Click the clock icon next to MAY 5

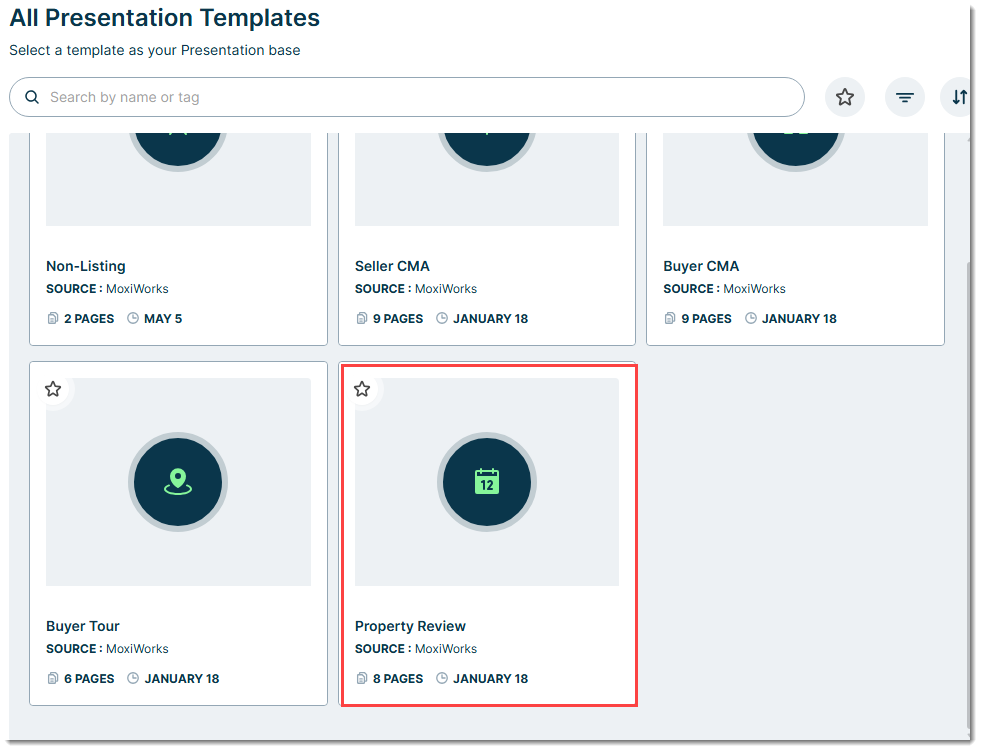133,319
